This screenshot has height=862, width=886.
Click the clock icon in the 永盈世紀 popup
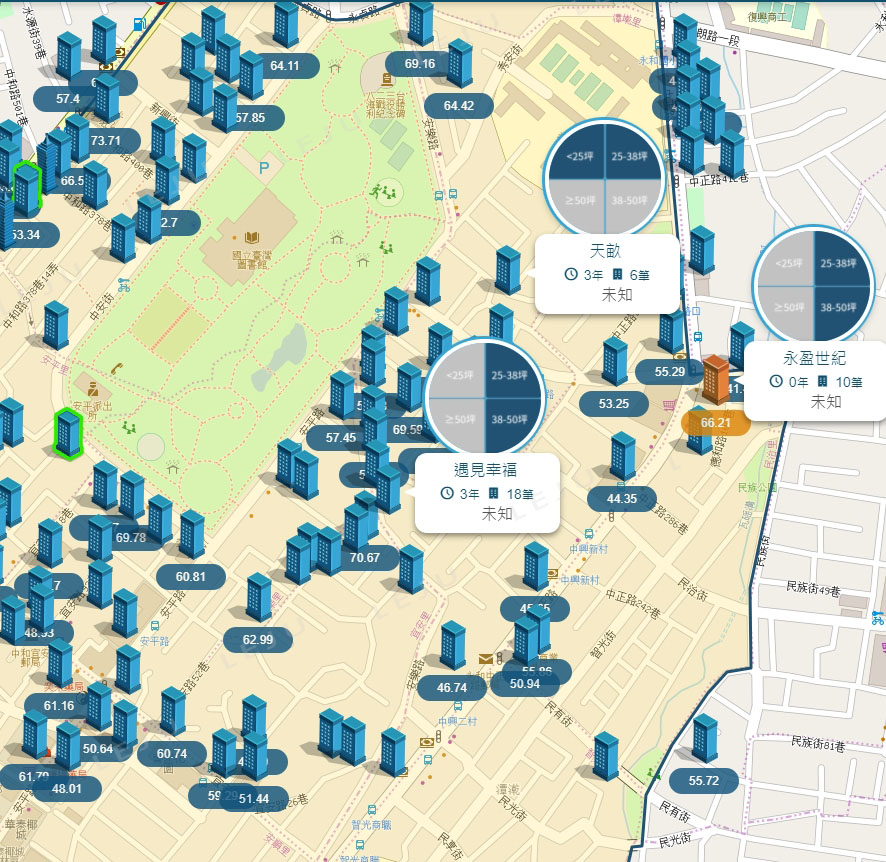click(x=776, y=381)
